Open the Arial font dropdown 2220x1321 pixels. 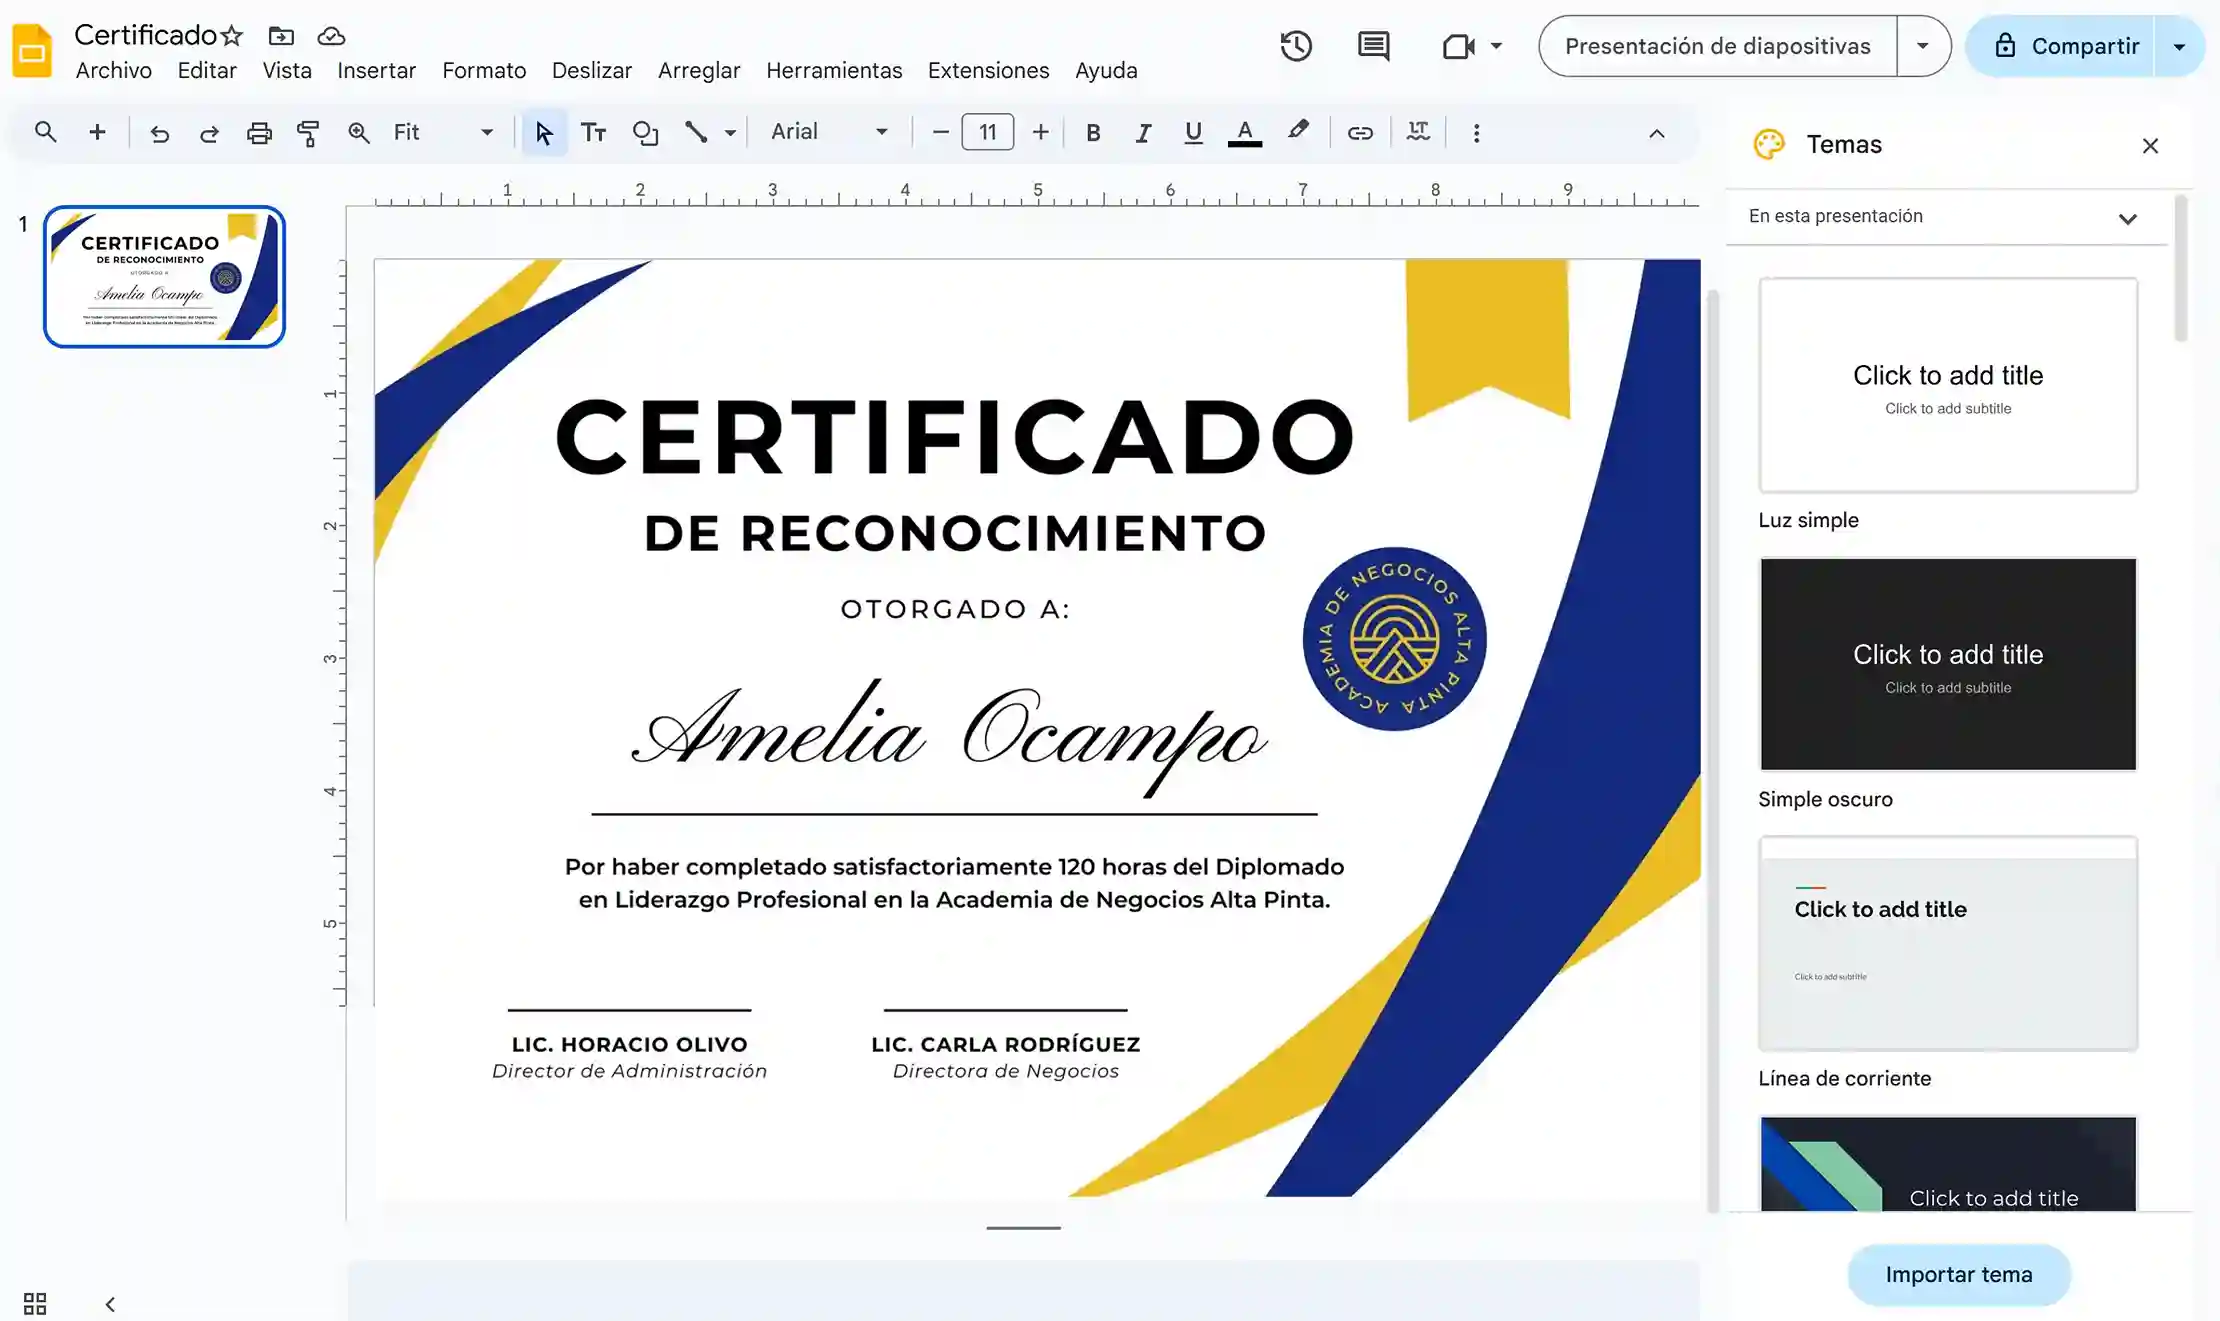[x=829, y=132]
